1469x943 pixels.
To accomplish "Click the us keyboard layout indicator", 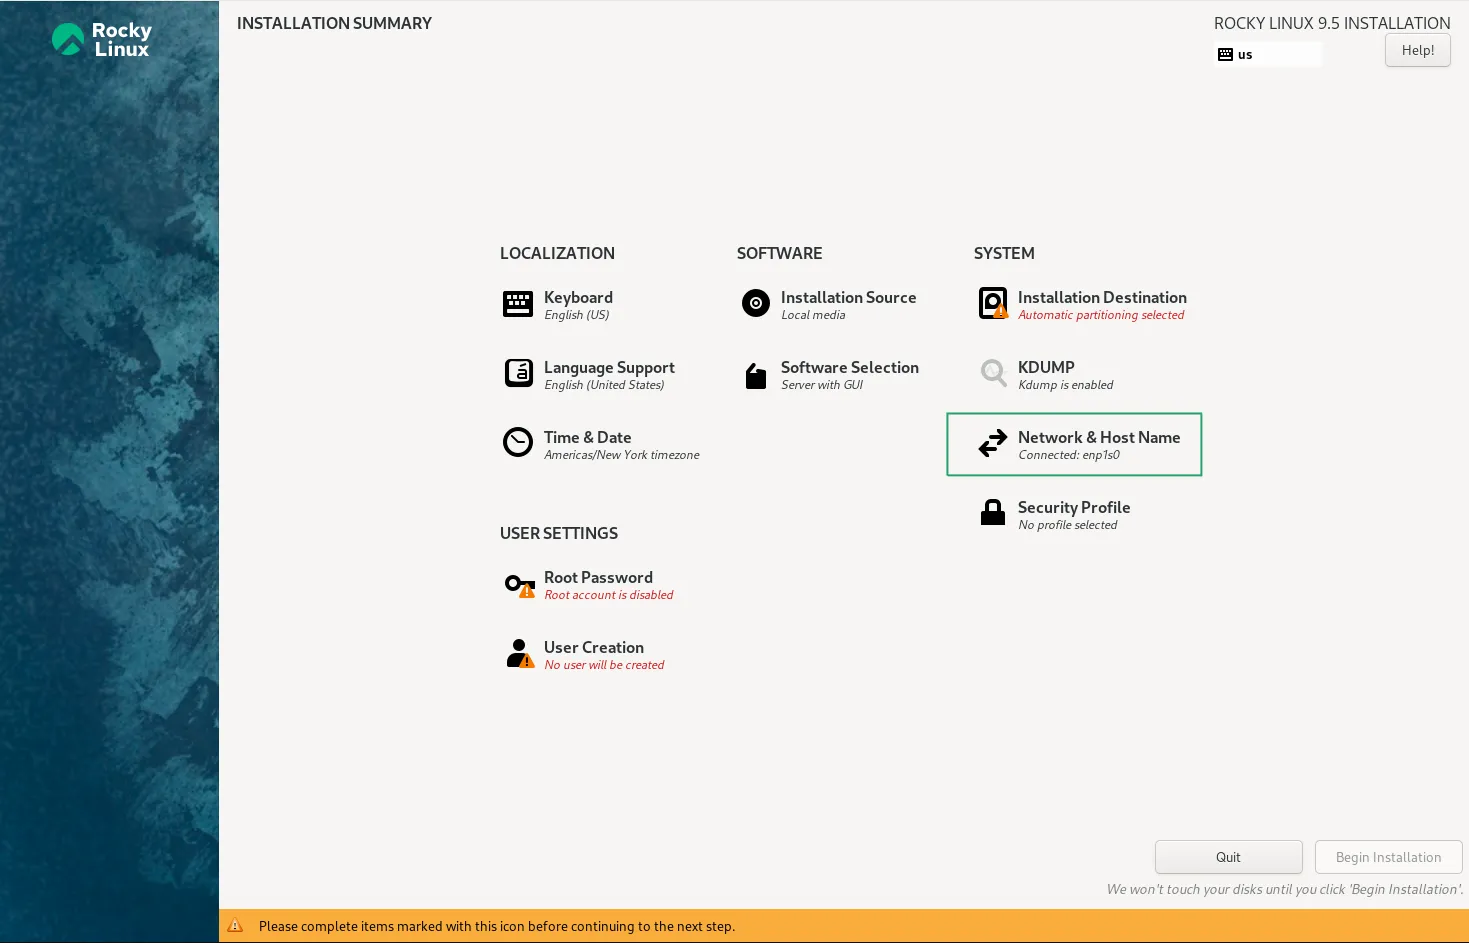I will point(1268,55).
